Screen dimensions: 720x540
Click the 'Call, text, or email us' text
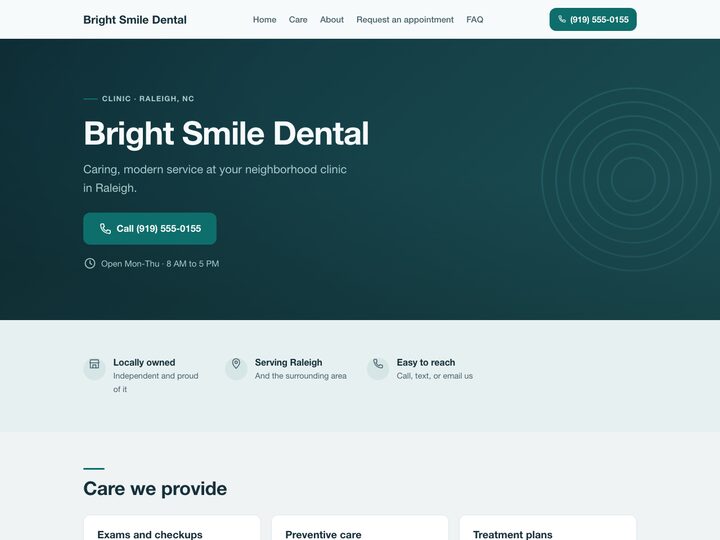[434, 376]
